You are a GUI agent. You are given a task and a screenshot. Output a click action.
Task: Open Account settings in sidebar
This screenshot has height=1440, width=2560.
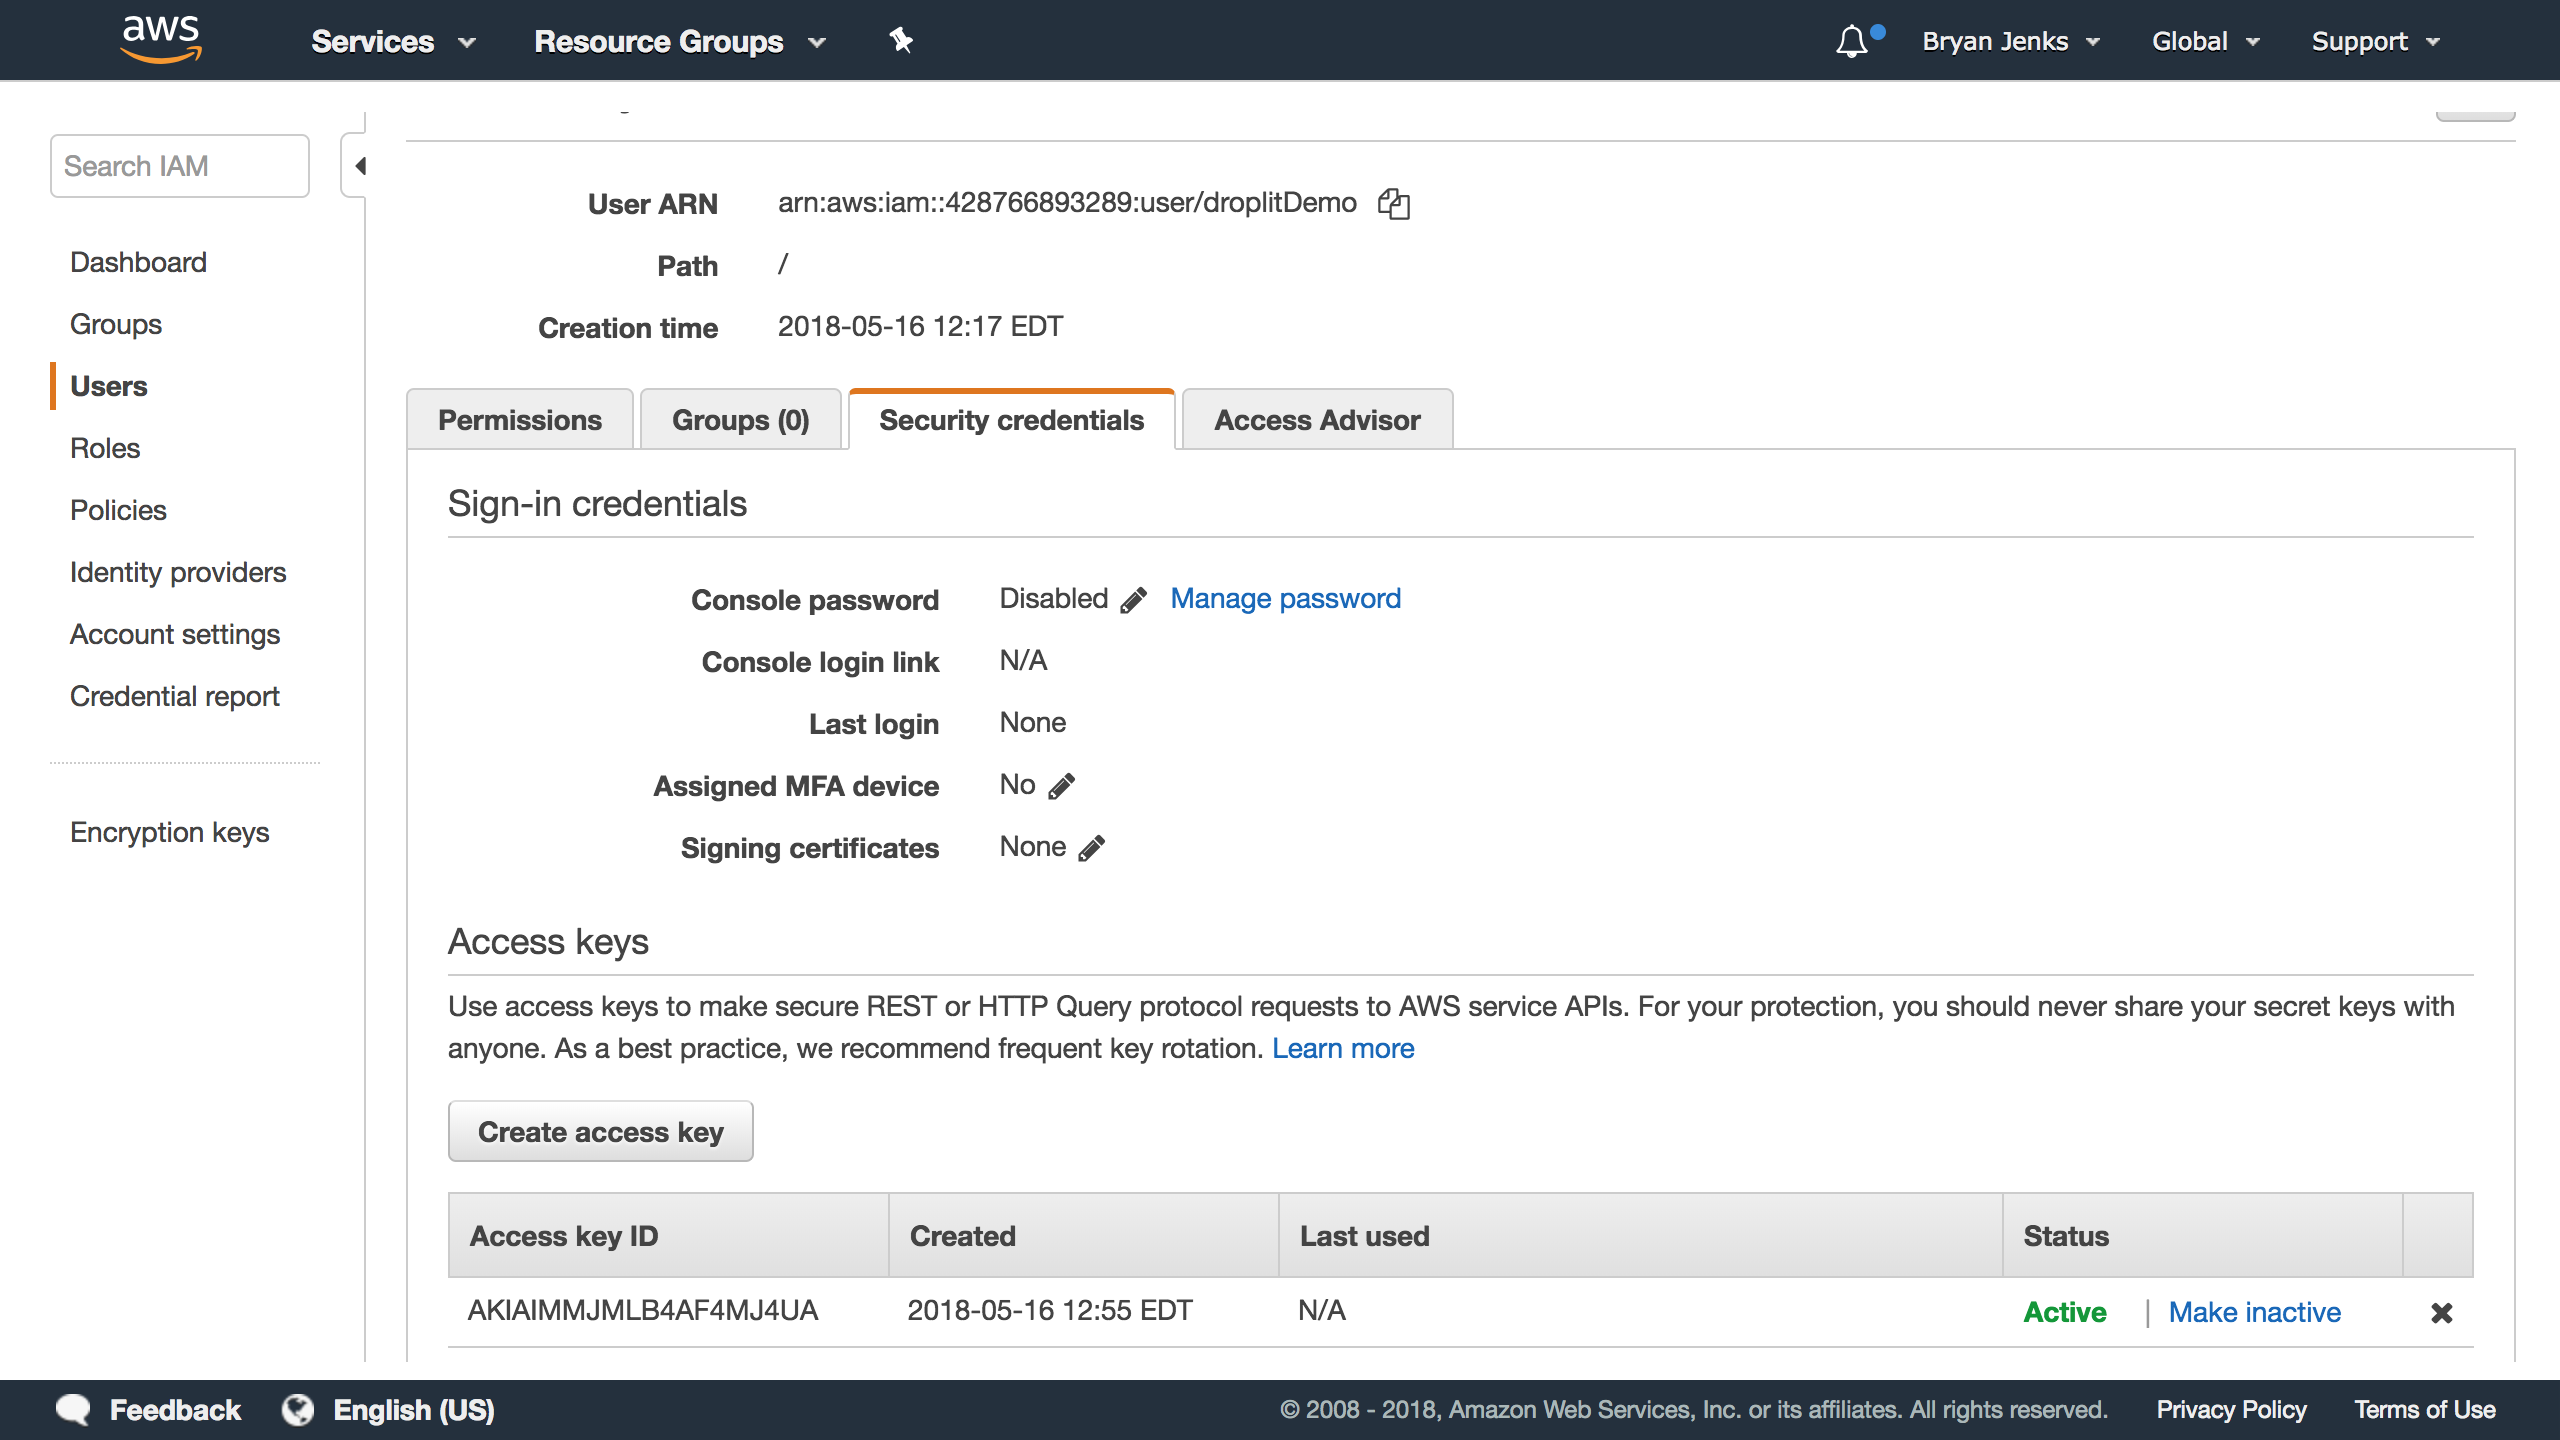point(175,634)
